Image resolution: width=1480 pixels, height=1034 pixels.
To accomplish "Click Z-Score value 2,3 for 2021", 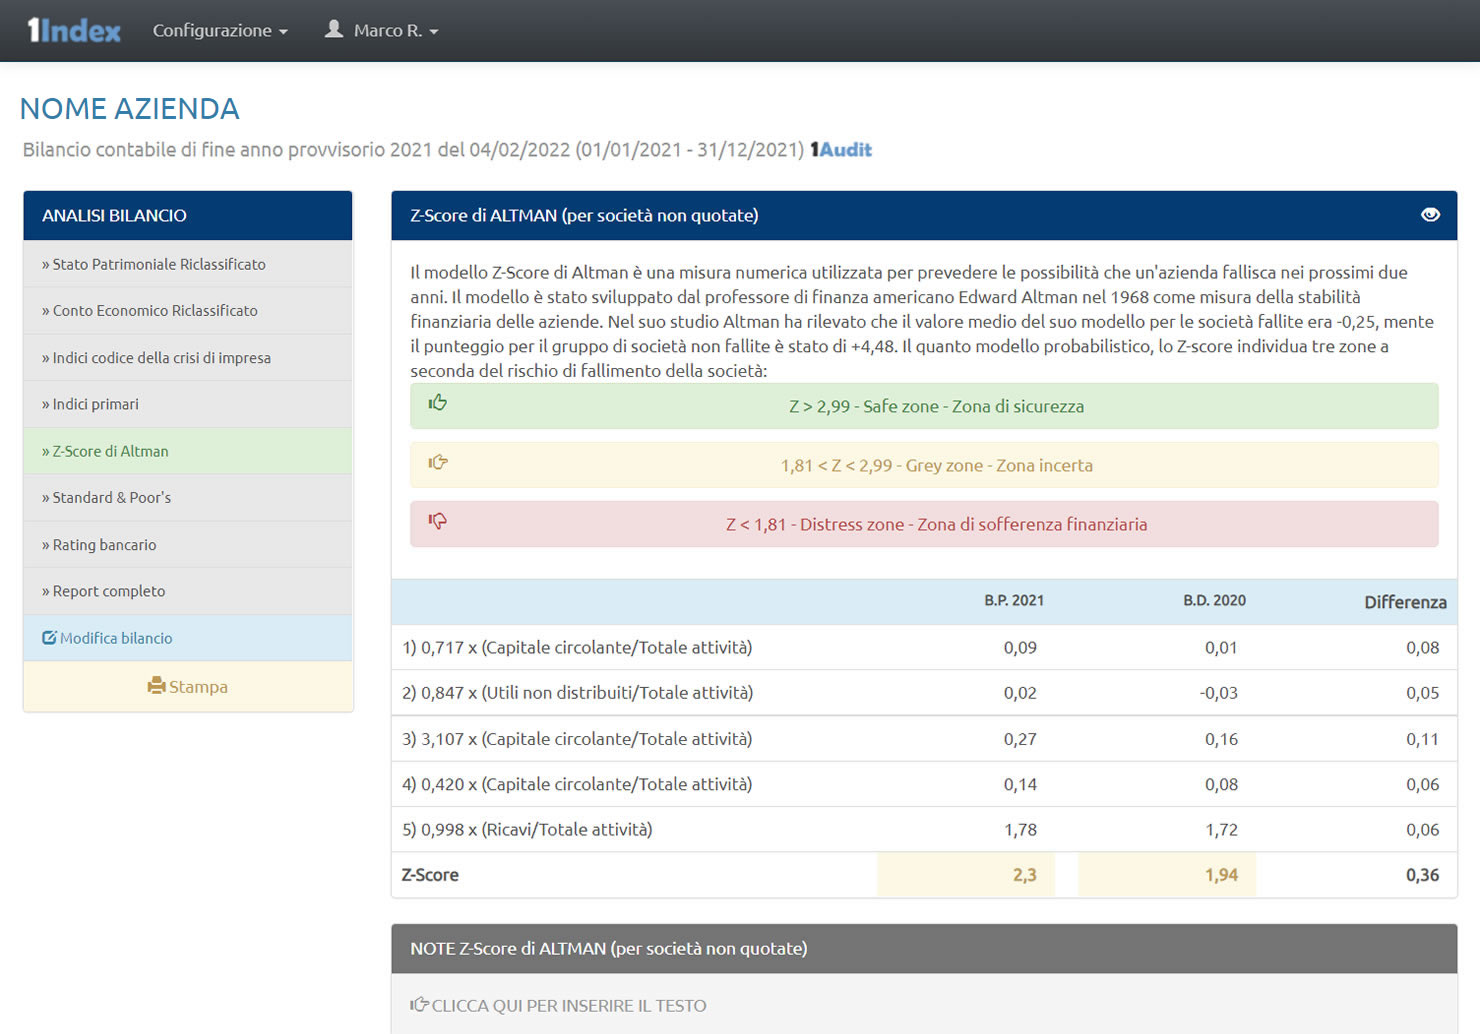I will [1024, 875].
